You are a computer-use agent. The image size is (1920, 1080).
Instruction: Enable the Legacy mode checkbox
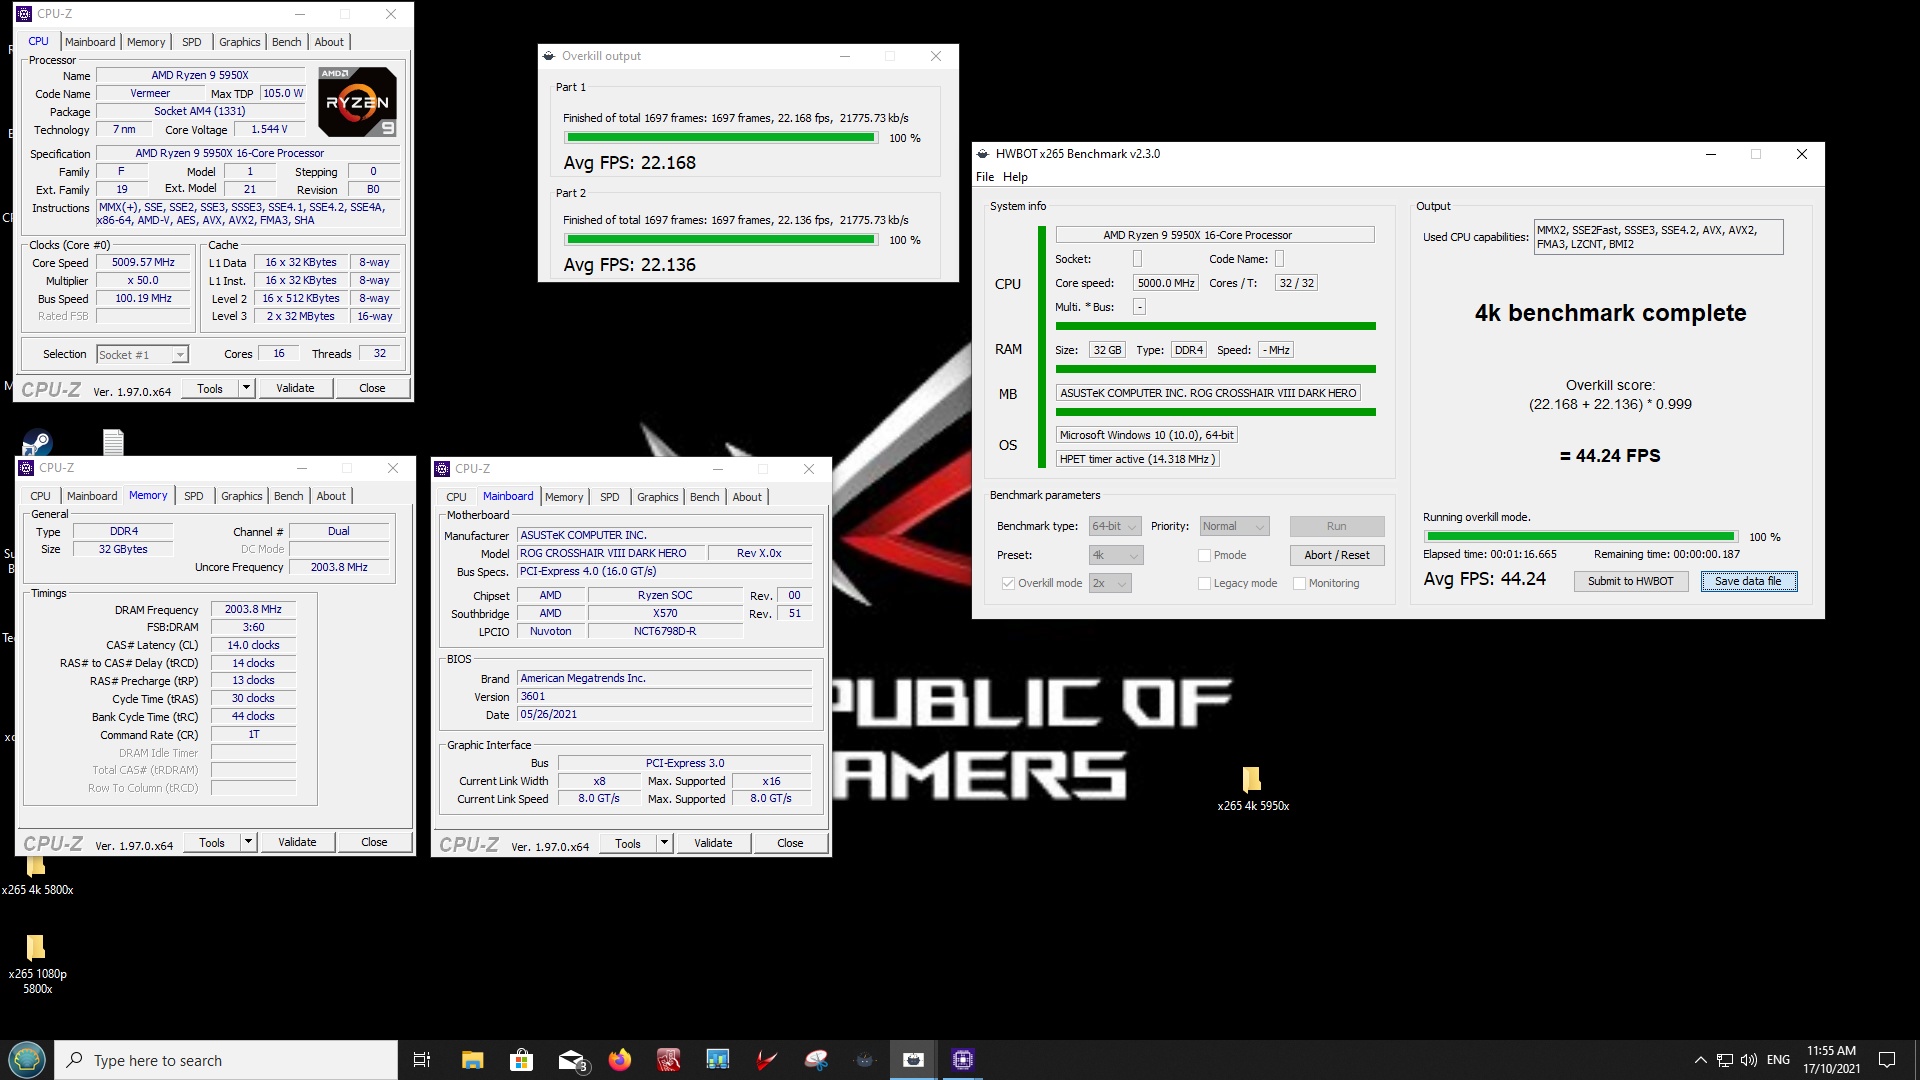click(1204, 583)
